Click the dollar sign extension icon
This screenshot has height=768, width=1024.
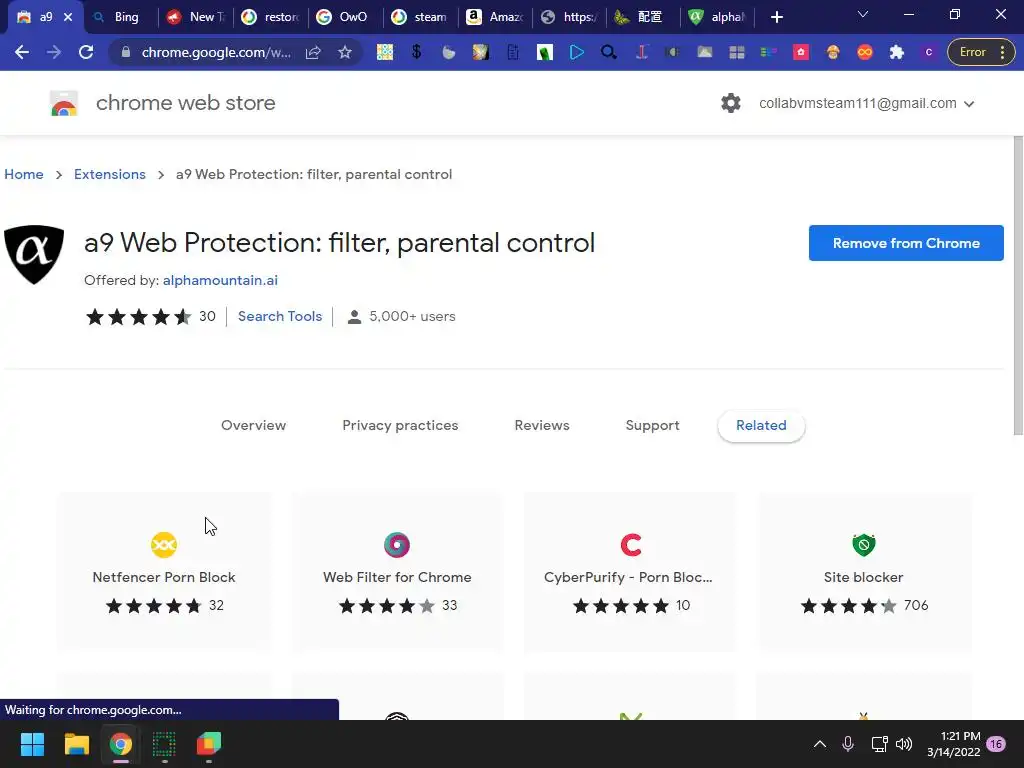pyautogui.click(x=417, y=52)
